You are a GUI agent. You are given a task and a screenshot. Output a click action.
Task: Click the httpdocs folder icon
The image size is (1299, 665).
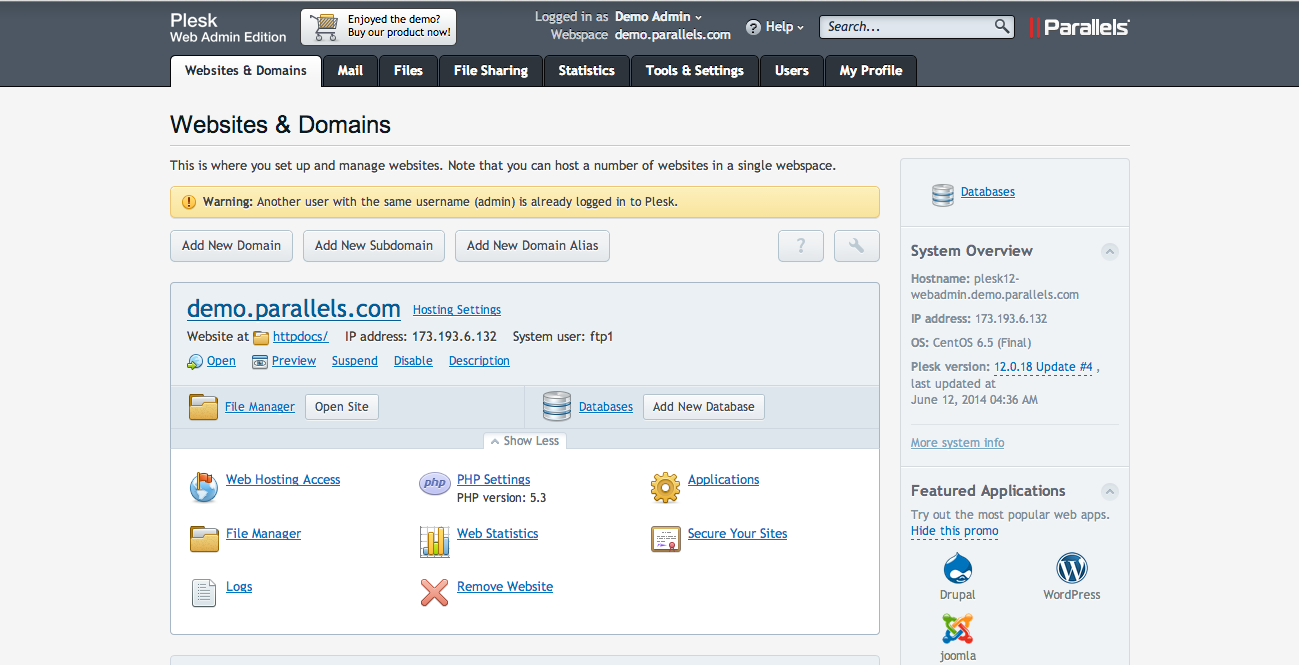click(261, 337)
